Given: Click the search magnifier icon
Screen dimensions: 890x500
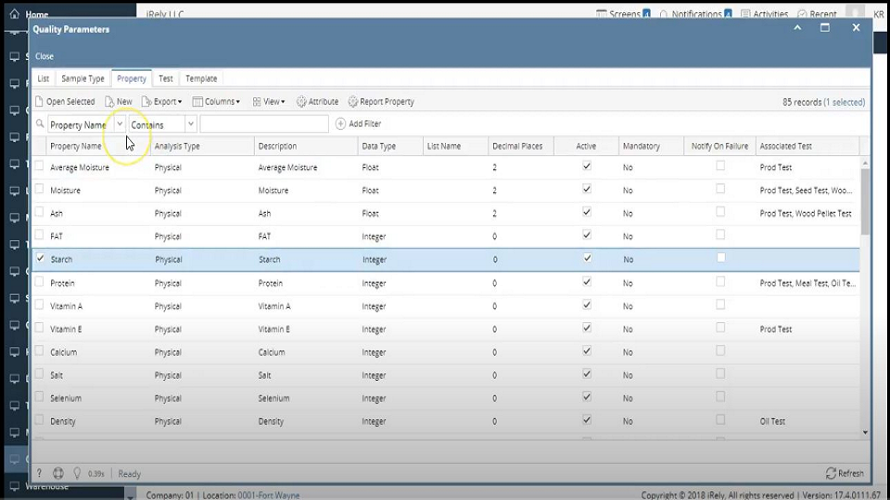Looking at the screenshot, I should pyautogui.click(x=40, y=123).
